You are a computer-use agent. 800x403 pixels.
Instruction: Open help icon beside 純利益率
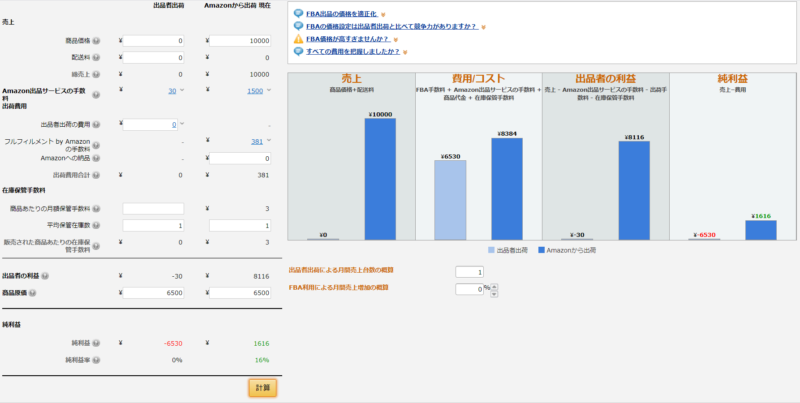point(96,360)
